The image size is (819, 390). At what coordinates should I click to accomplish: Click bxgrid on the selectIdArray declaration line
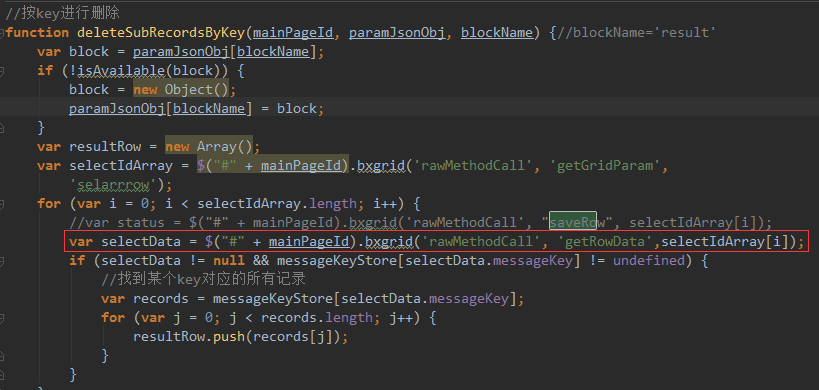[381, 166]
